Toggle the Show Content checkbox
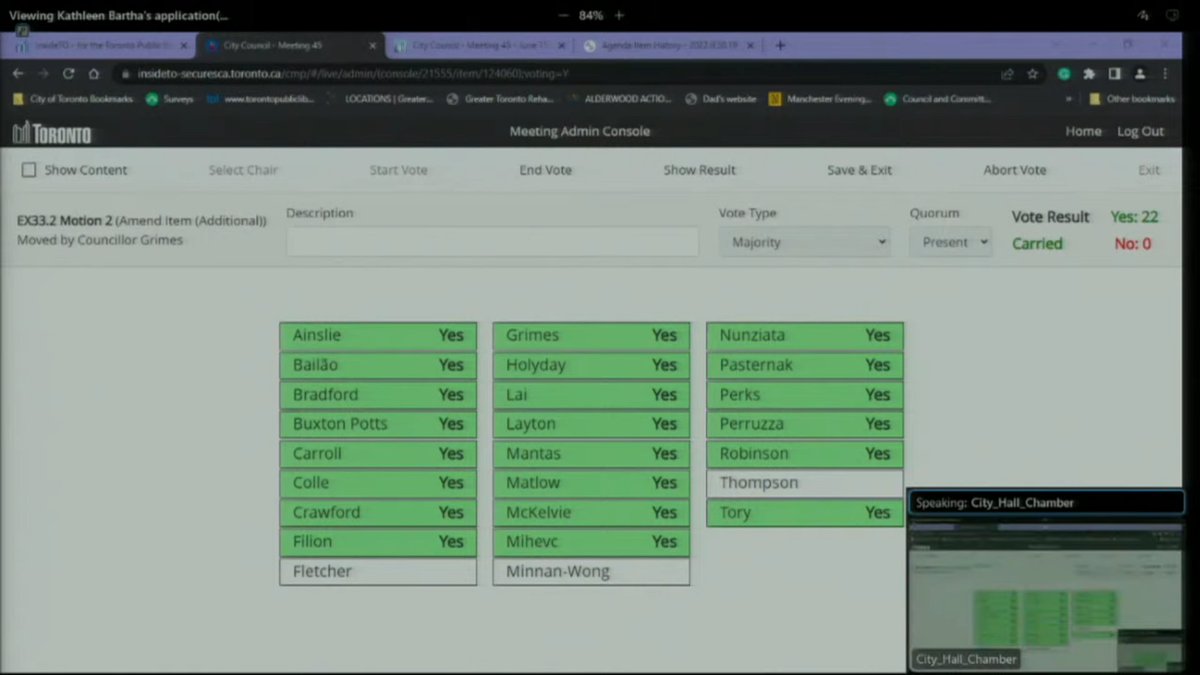 click(29, 170)
